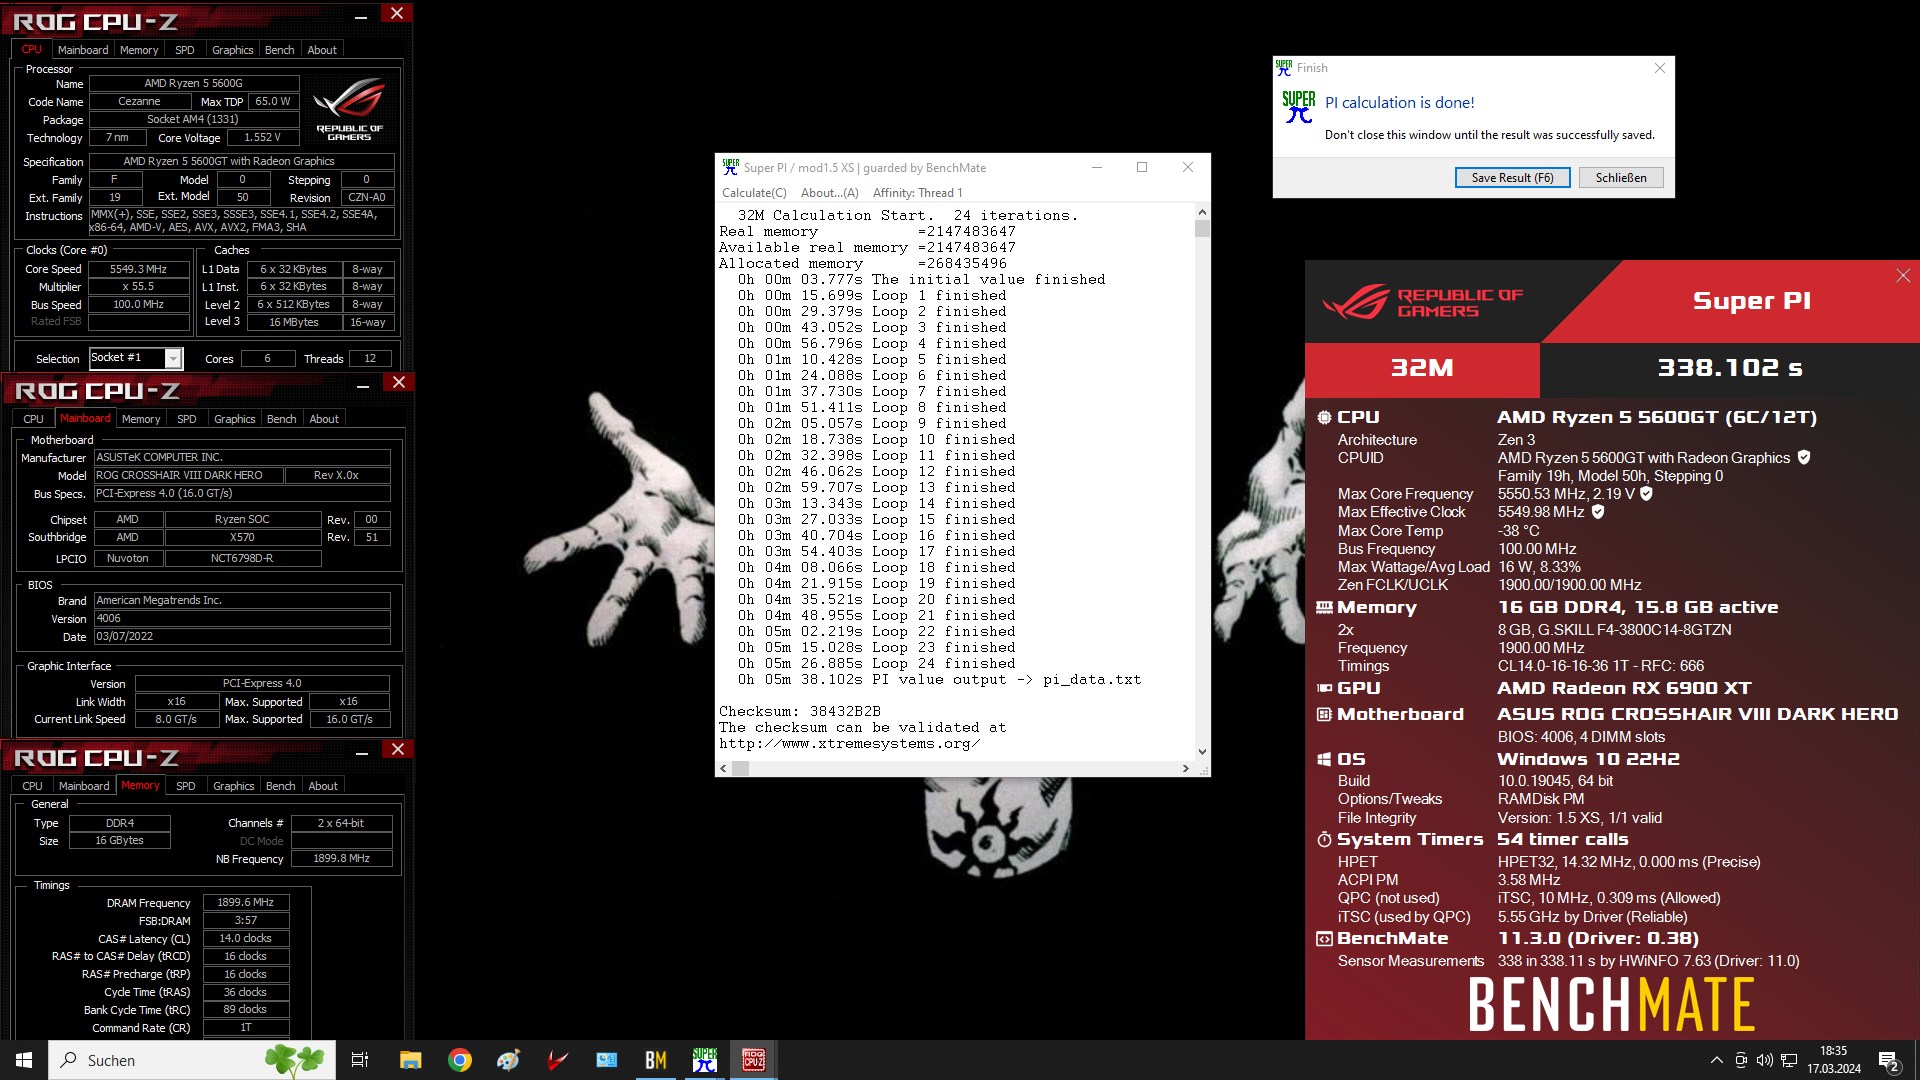
Task: Minimize the middle ROG CPU-Z Mainboard window
Action: point(363,384)
